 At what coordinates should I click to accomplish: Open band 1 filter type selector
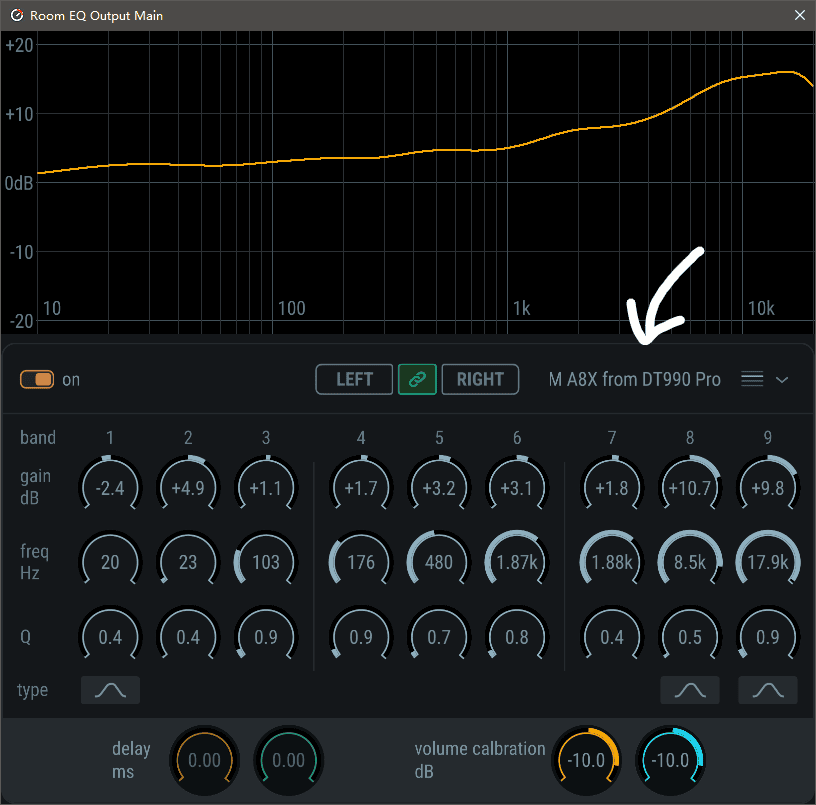110,690
